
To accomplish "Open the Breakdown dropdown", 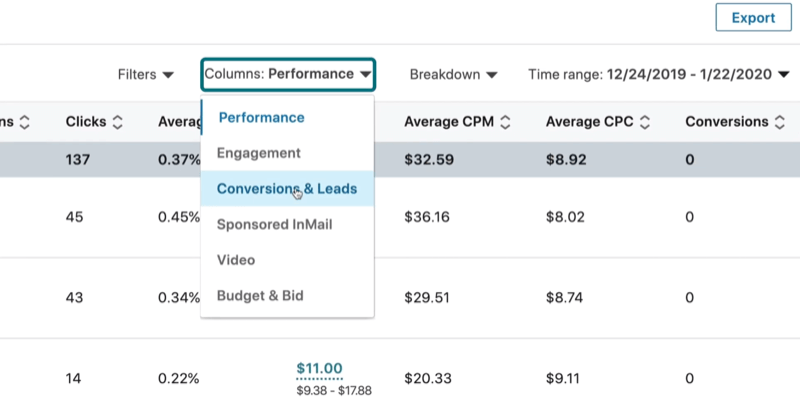I will (x=453, y=74).
